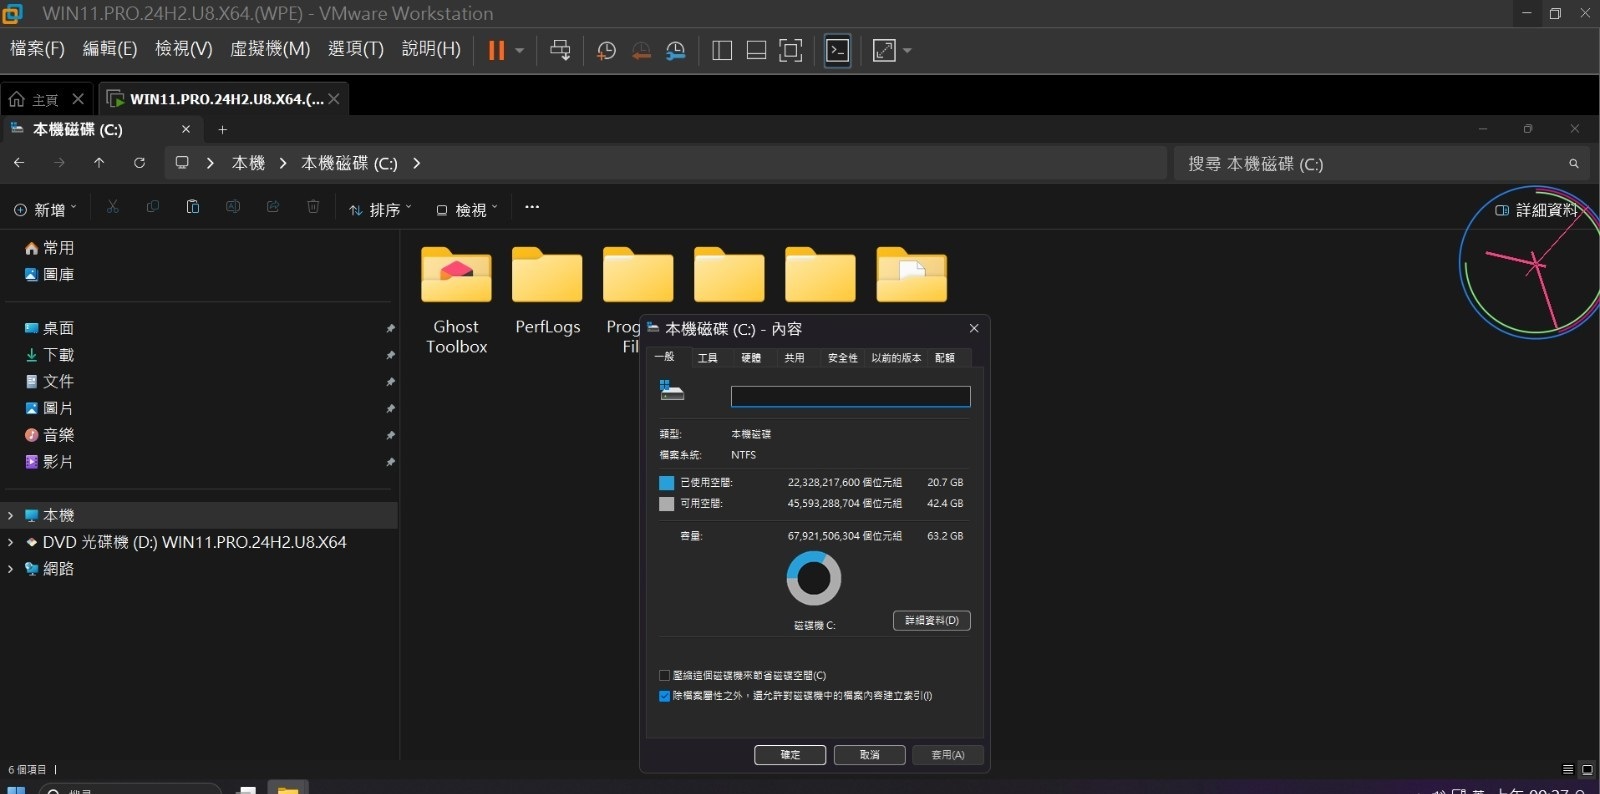Expand chevron after 本機磁碟 (C:) breadcrumb
Viewport: 1600px width, 794px height.
(417, 163)
